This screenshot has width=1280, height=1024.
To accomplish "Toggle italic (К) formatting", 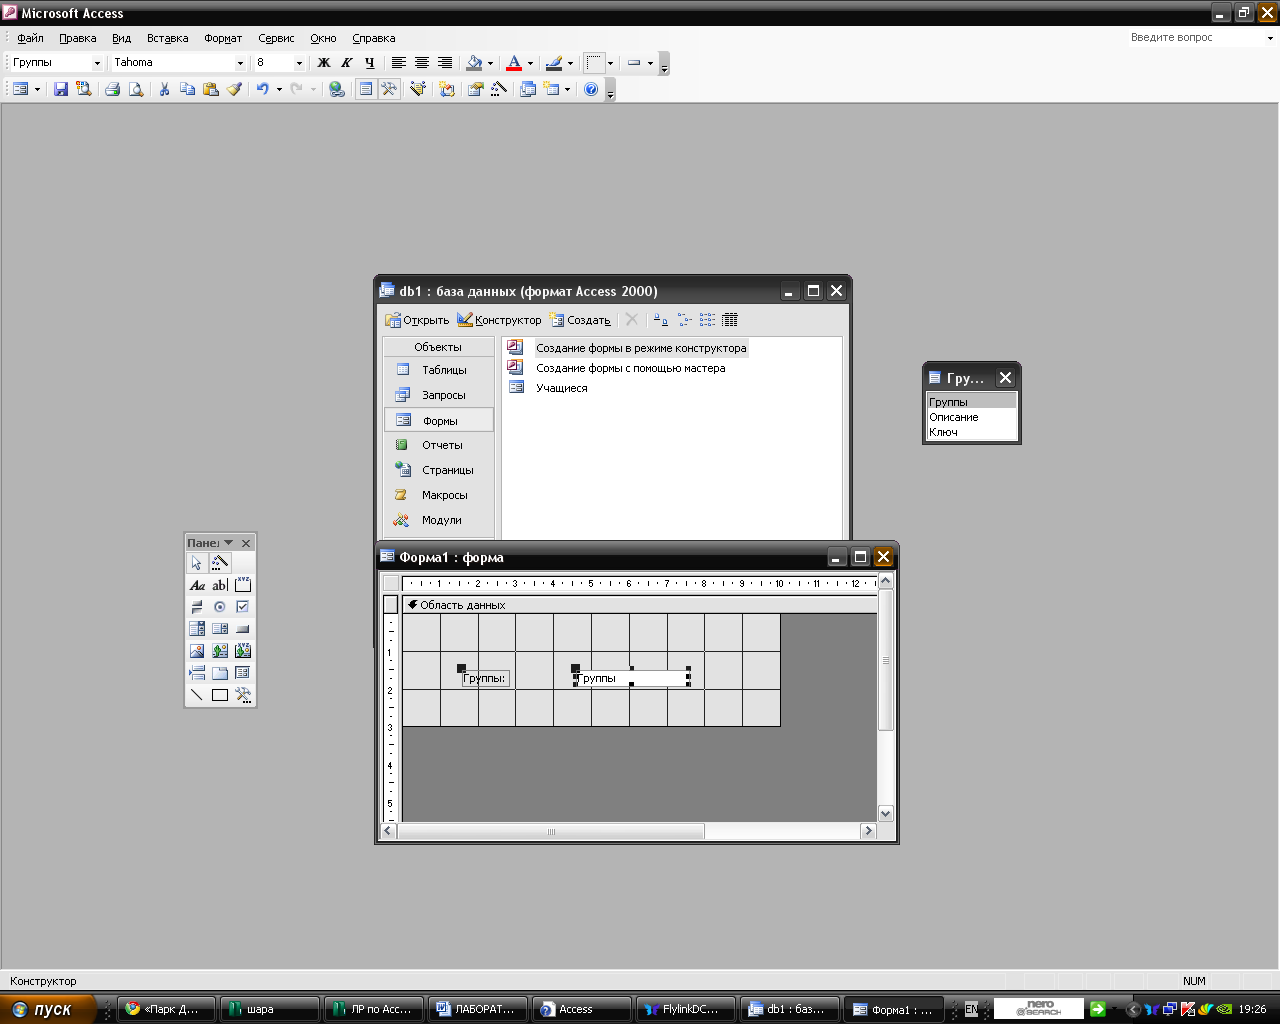I will tap(346, 63).
